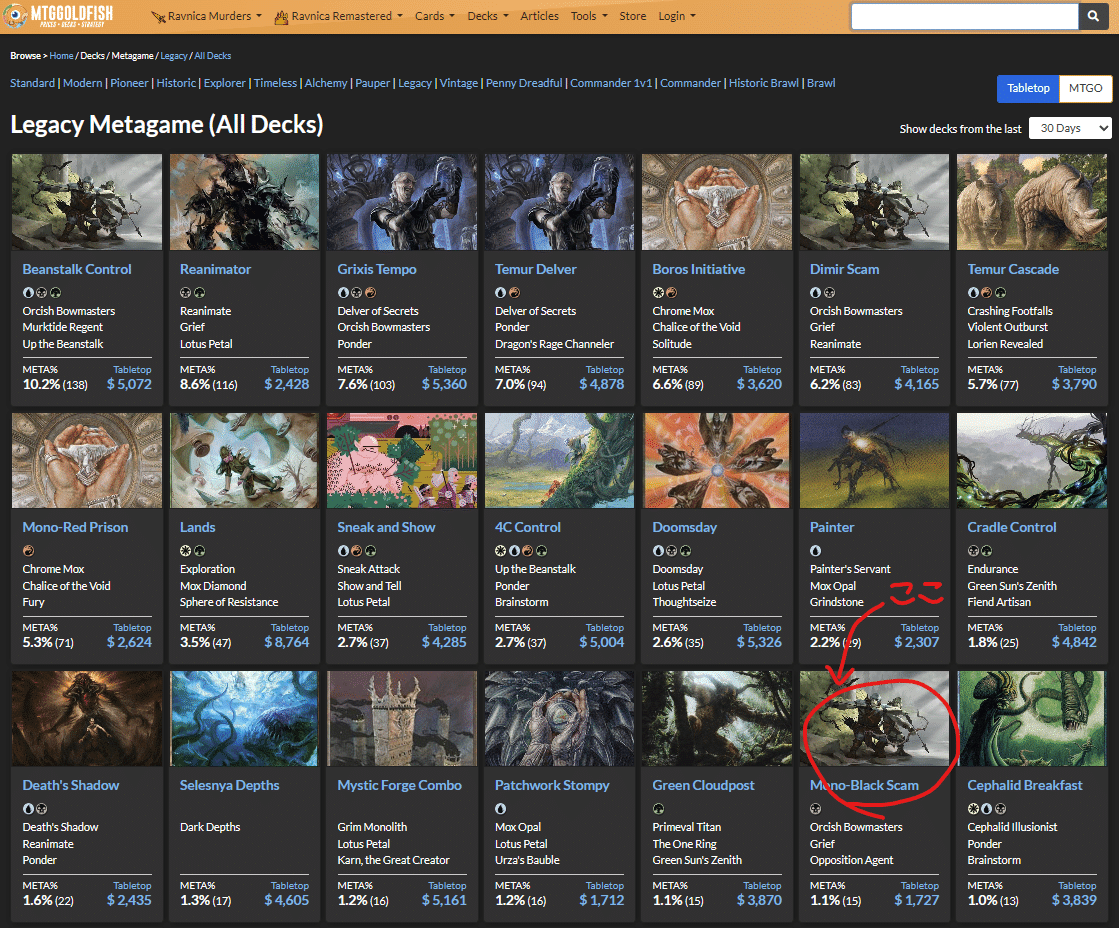Open the Doomsday deck artwork
This screenshot has width=1119, height=928.
tap(717, 460)
